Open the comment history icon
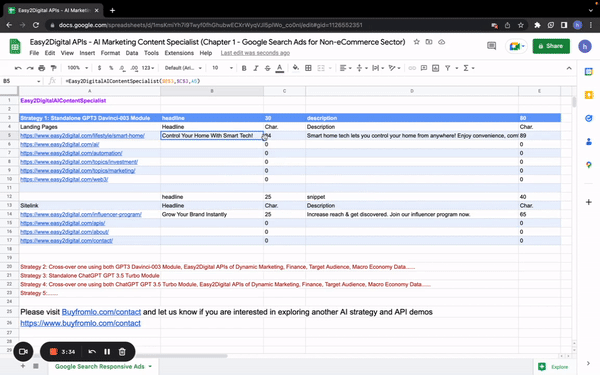The height and width of the screenshot is (375, 600). pos(492,46)
